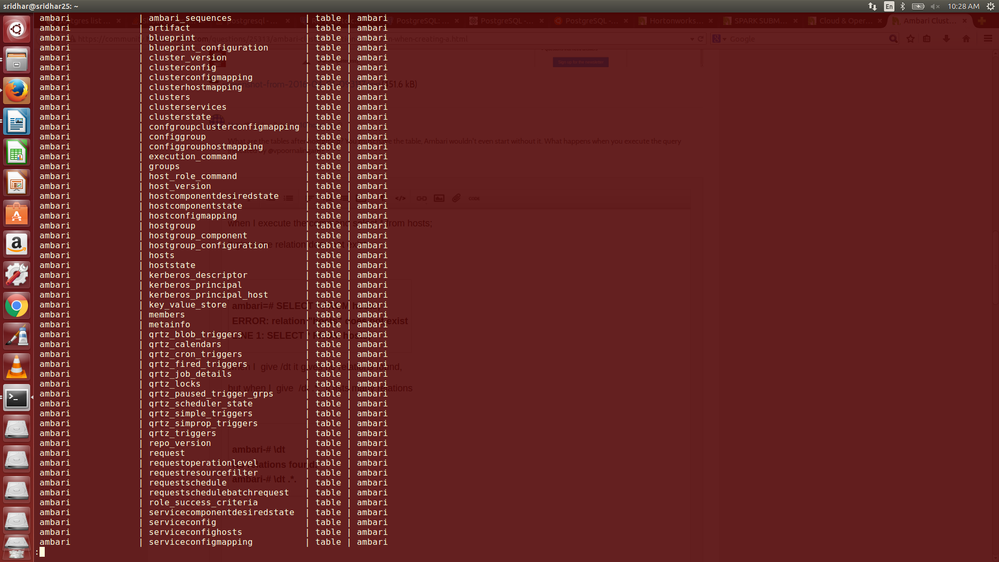Click 'hosts' table name
This screenshot has width=999, height=562.
(161, 255)
